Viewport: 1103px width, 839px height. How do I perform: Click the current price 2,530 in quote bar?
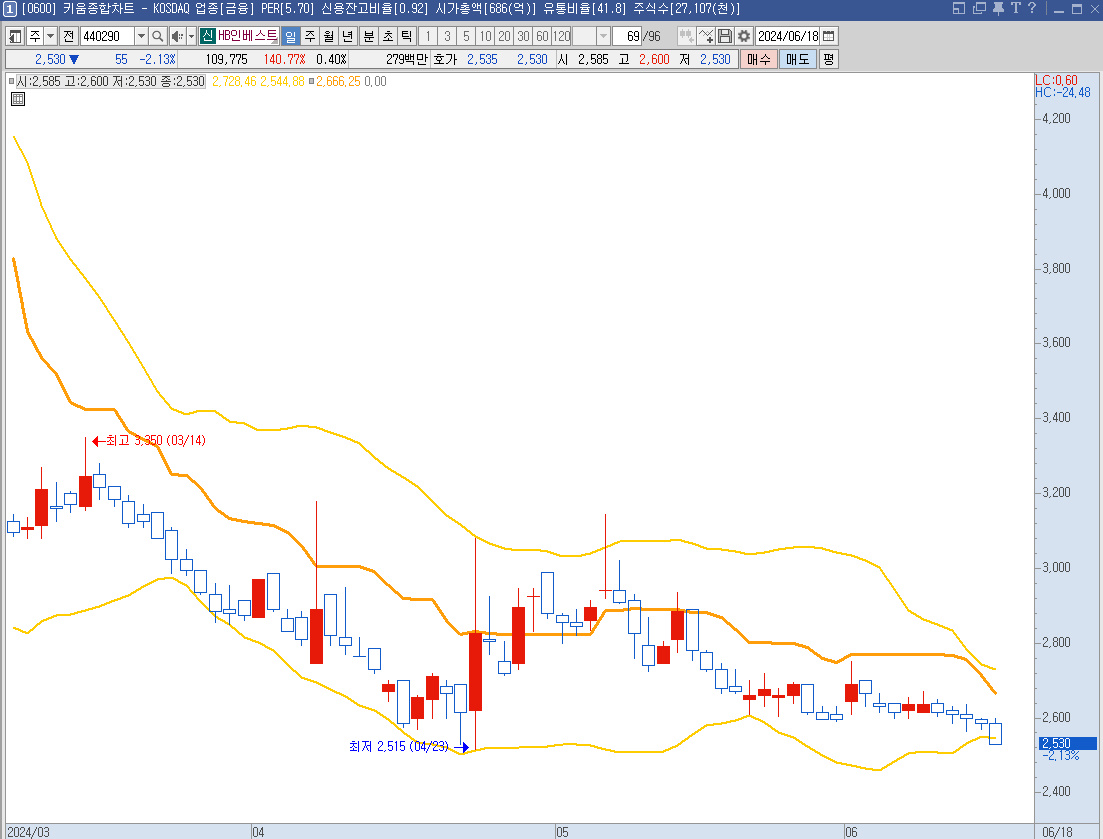click(x=51, y=59)
